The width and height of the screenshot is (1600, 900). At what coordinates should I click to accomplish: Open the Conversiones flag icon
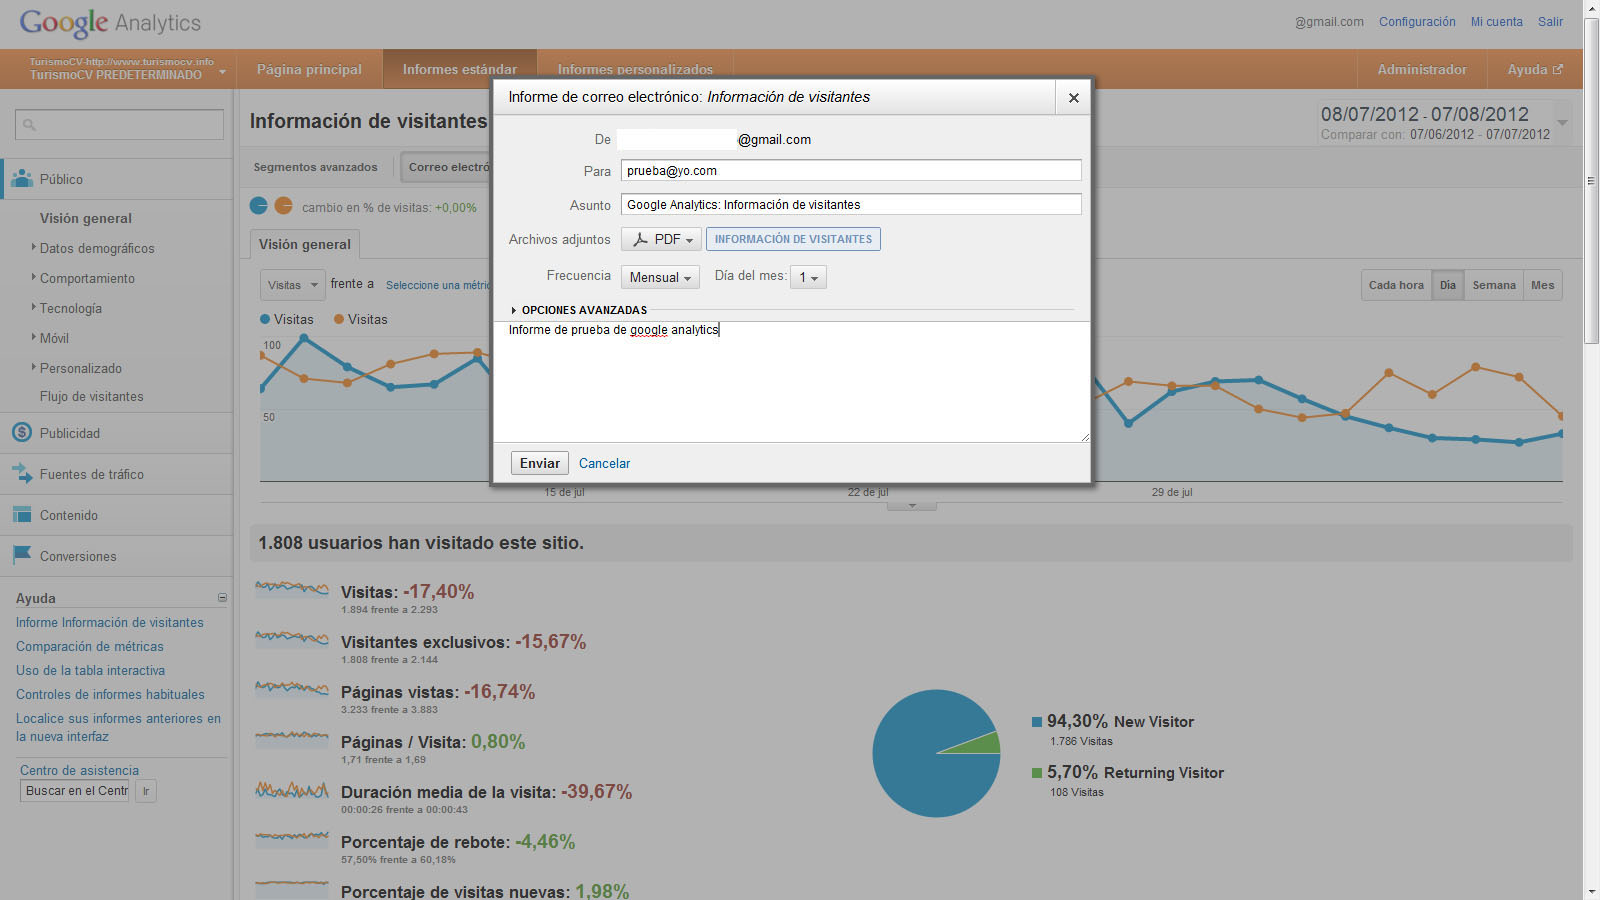pyautogui.click(x=22, y=555)
